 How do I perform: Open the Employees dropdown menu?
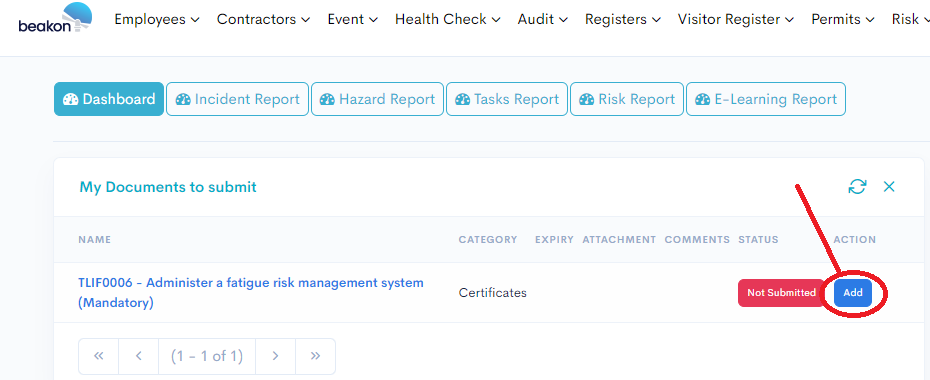coord(157,19)
